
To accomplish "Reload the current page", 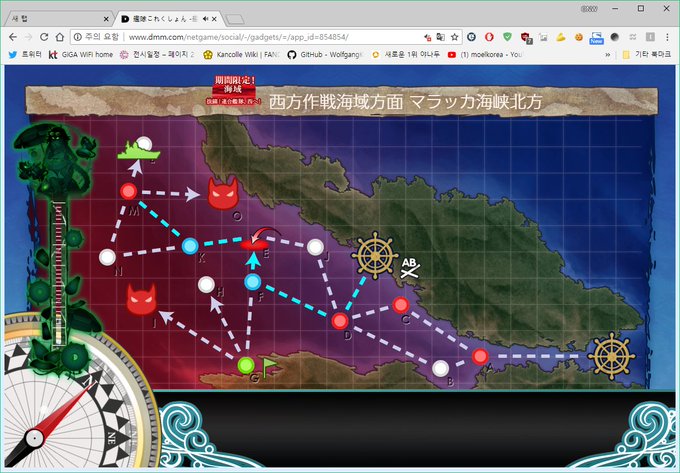I will pyautogui.click(x=44, y=37).
